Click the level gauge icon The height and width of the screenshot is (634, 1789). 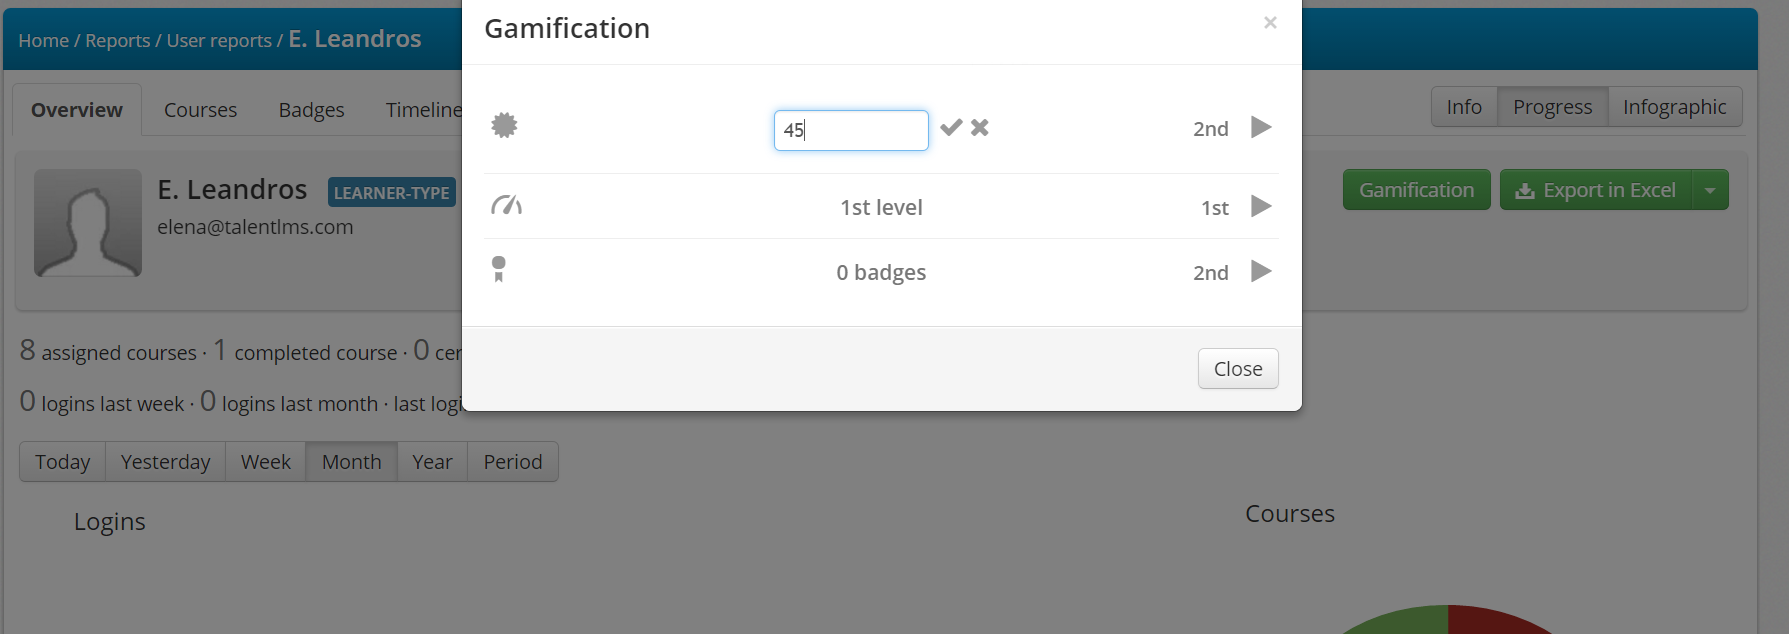[507, 205]
